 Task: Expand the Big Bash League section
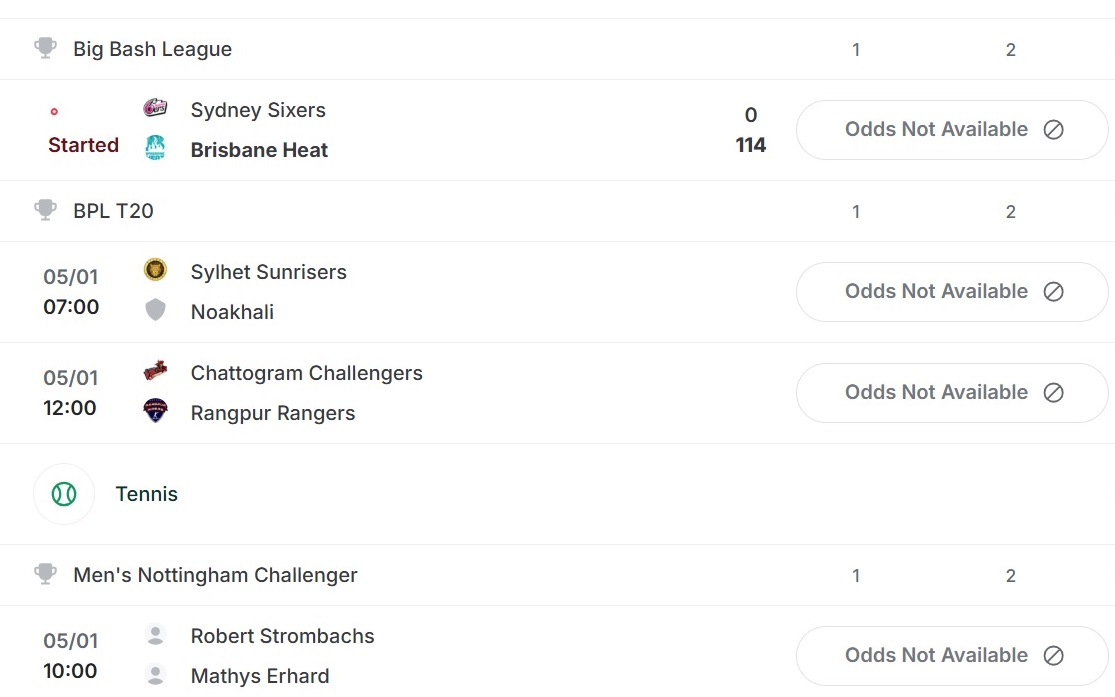[152, 48]
